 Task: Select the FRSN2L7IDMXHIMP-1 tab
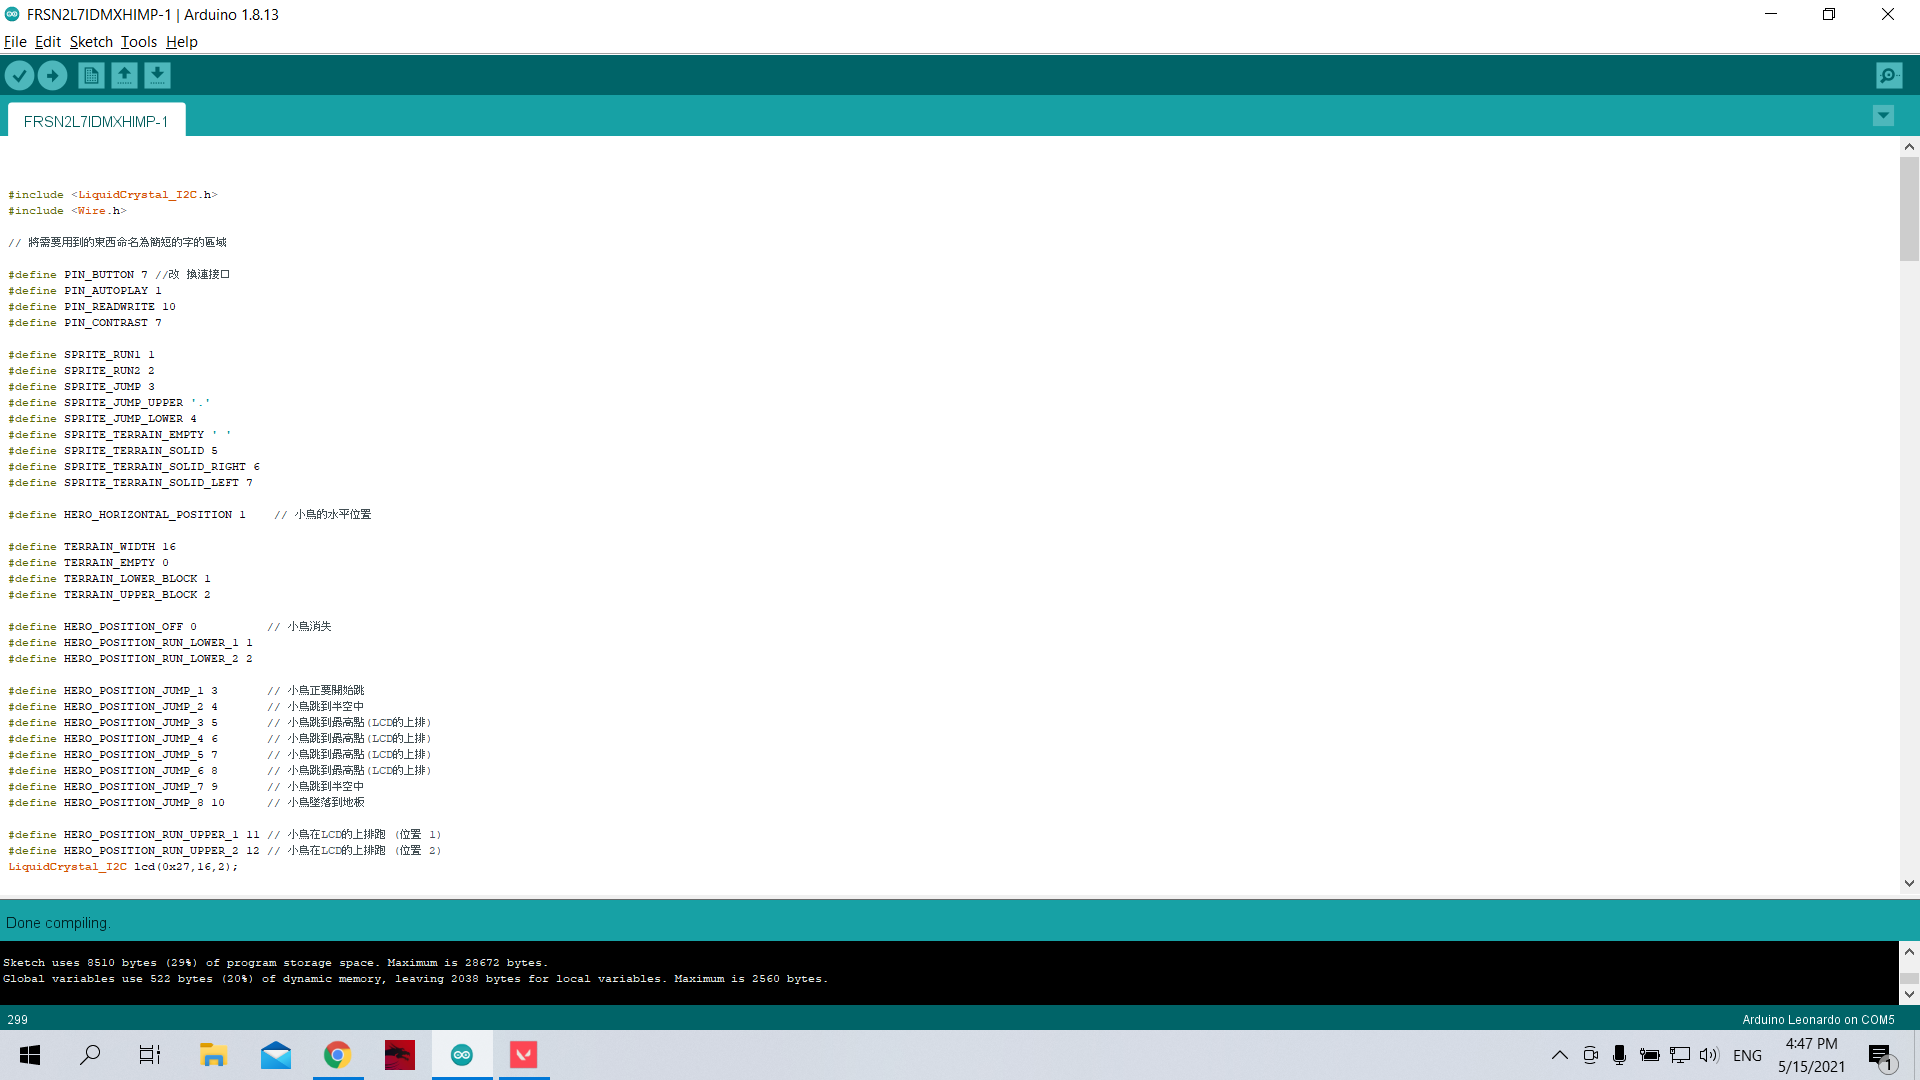tap(95, 122)
